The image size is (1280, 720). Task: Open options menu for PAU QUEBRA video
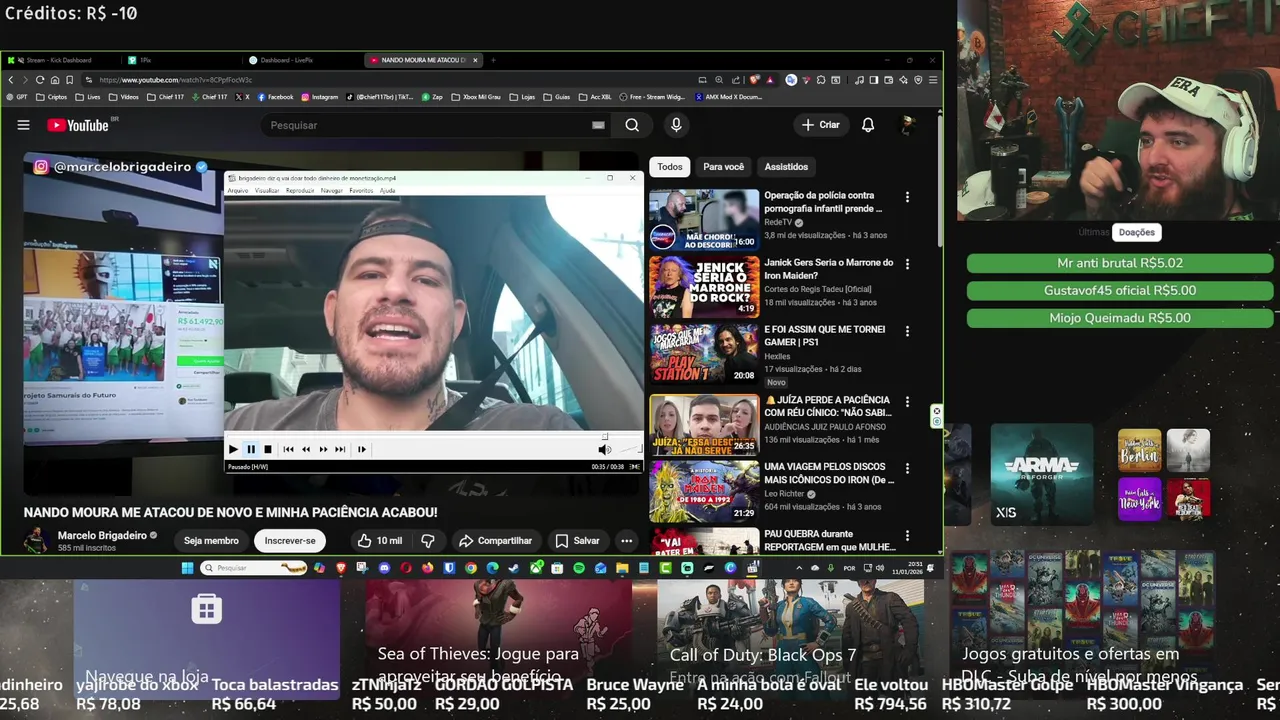(x=907, y=536)
